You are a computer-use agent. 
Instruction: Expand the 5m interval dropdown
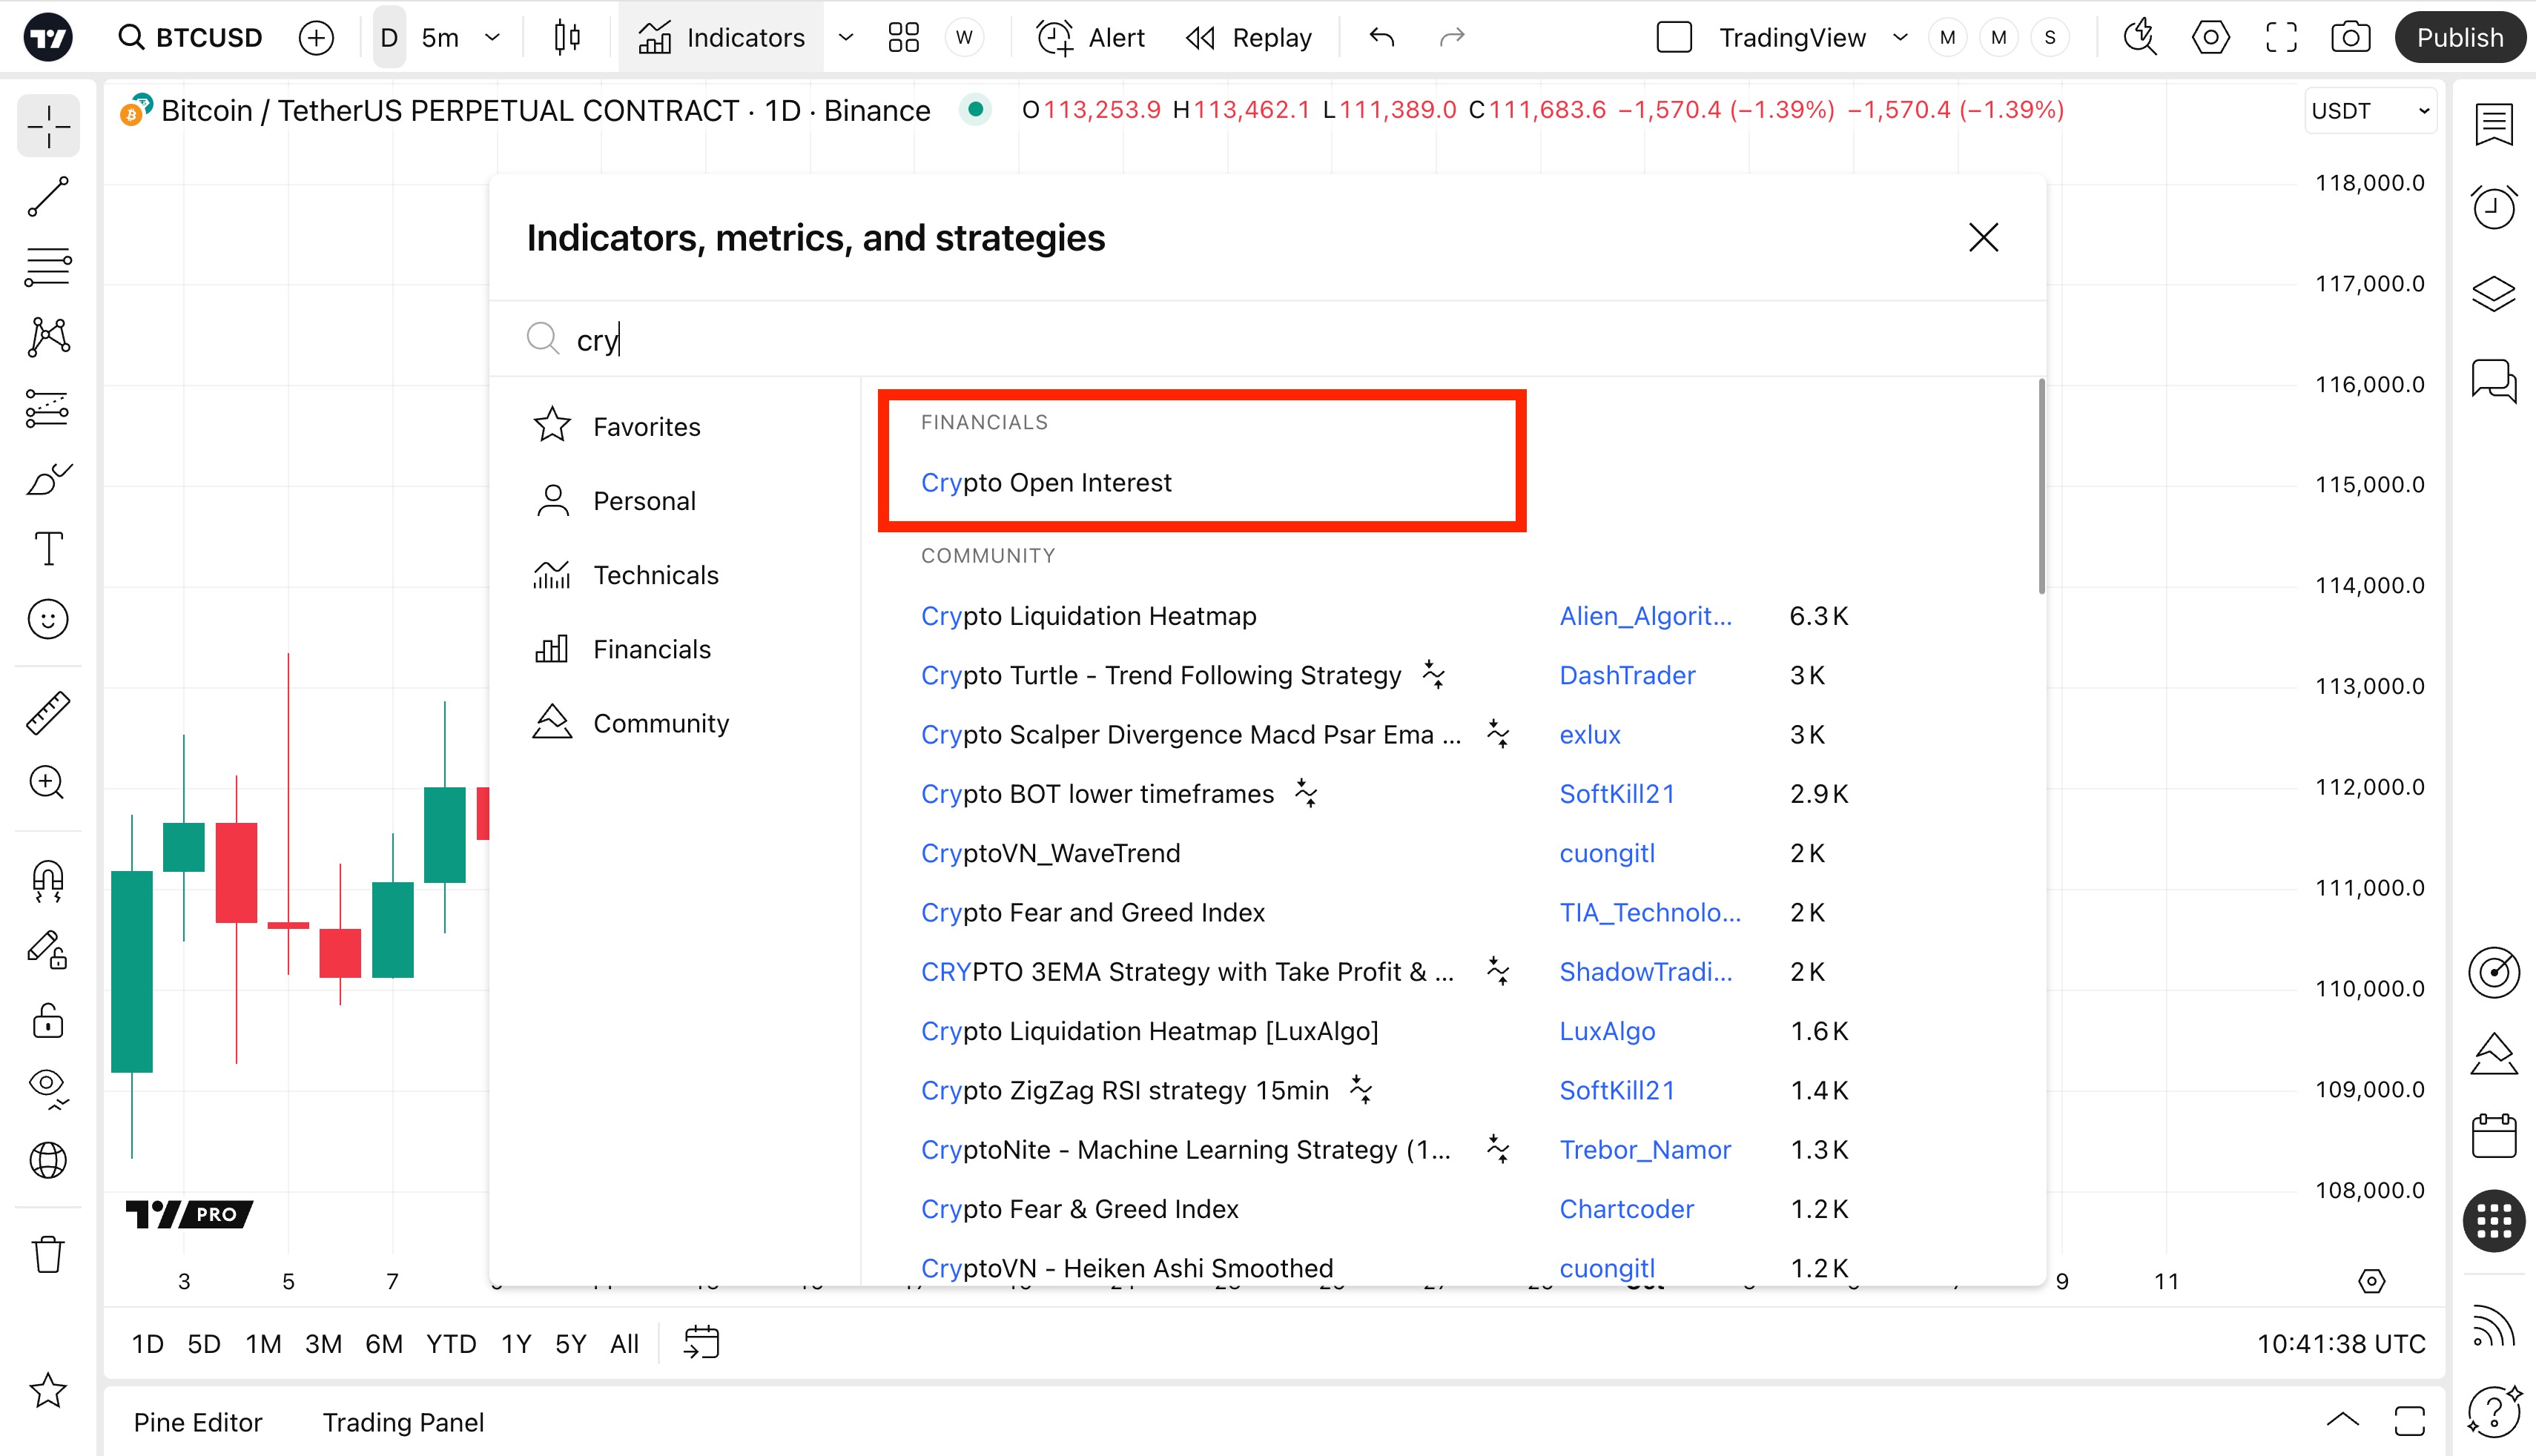pyautogui.click(x=492, y=38)
